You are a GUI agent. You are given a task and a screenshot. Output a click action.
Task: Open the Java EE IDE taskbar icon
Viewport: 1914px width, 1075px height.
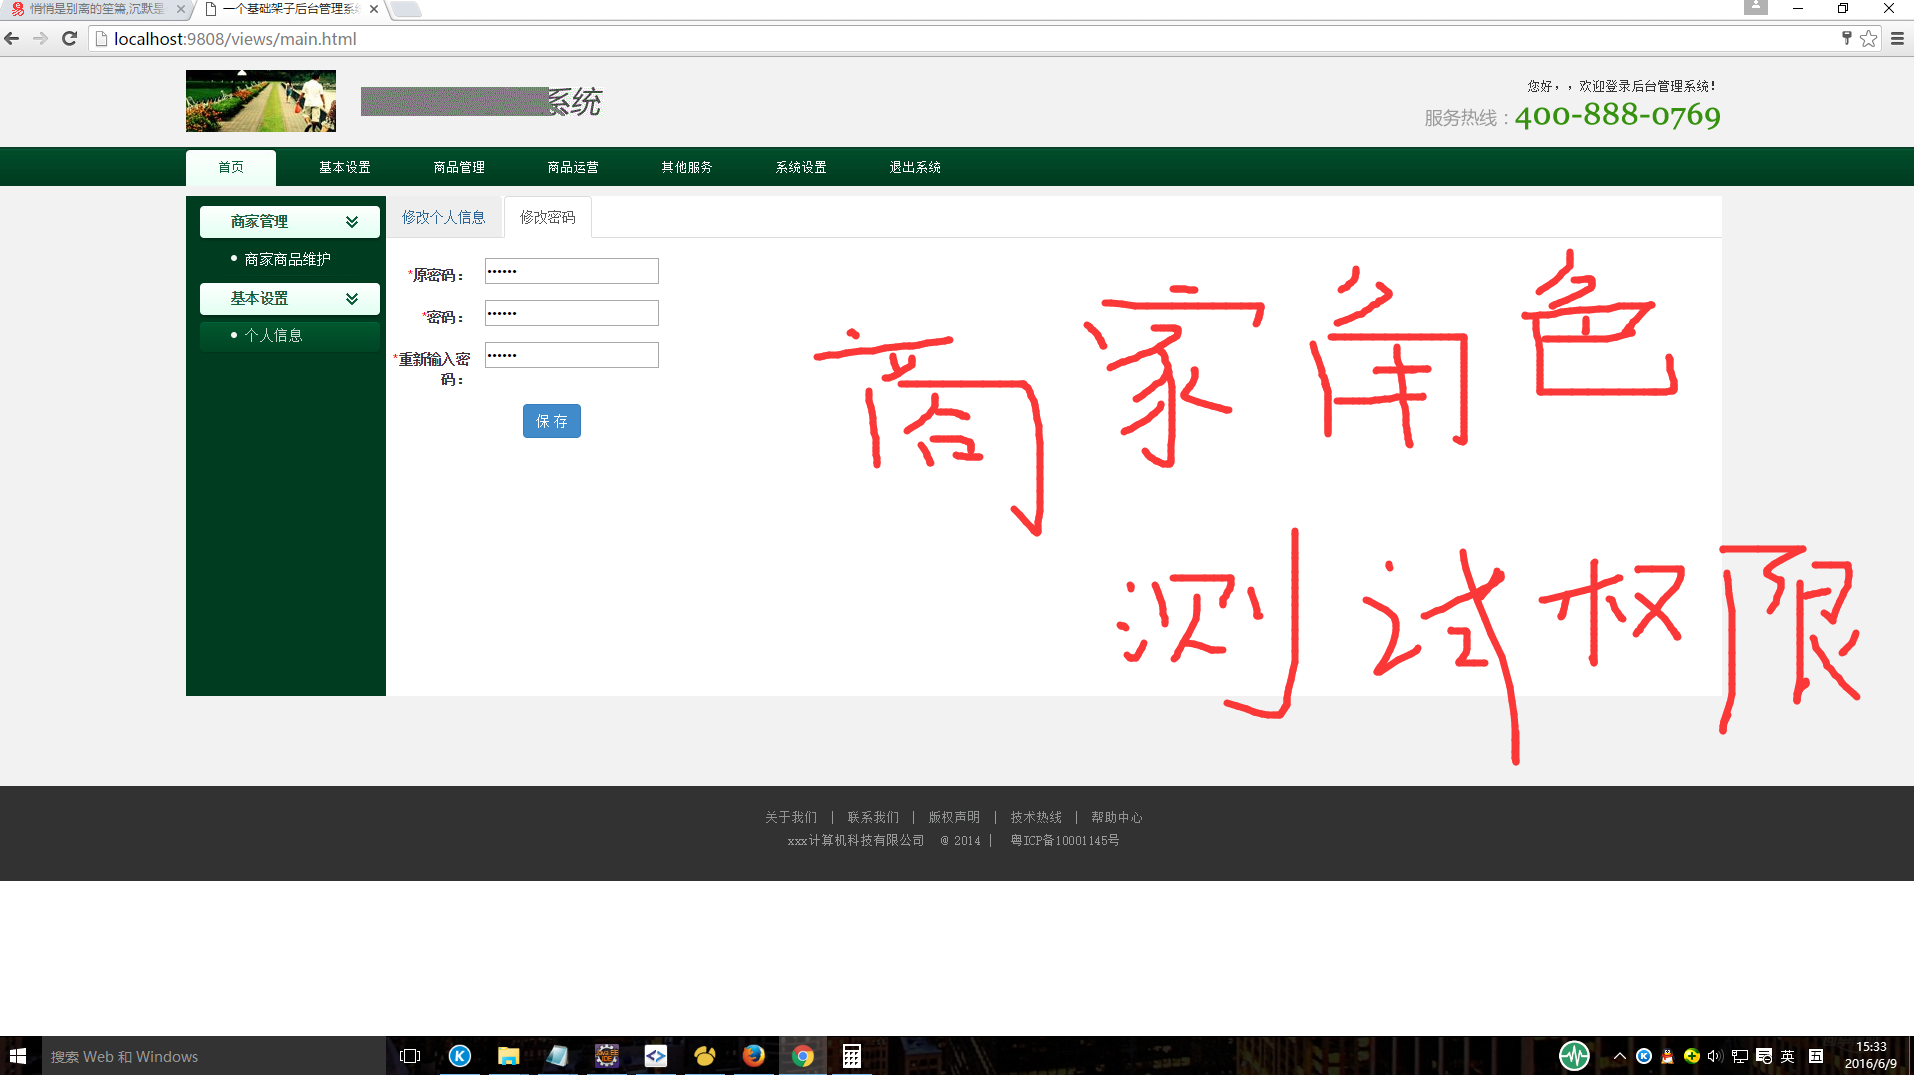pyautogui.click(x=607, y=1056)
